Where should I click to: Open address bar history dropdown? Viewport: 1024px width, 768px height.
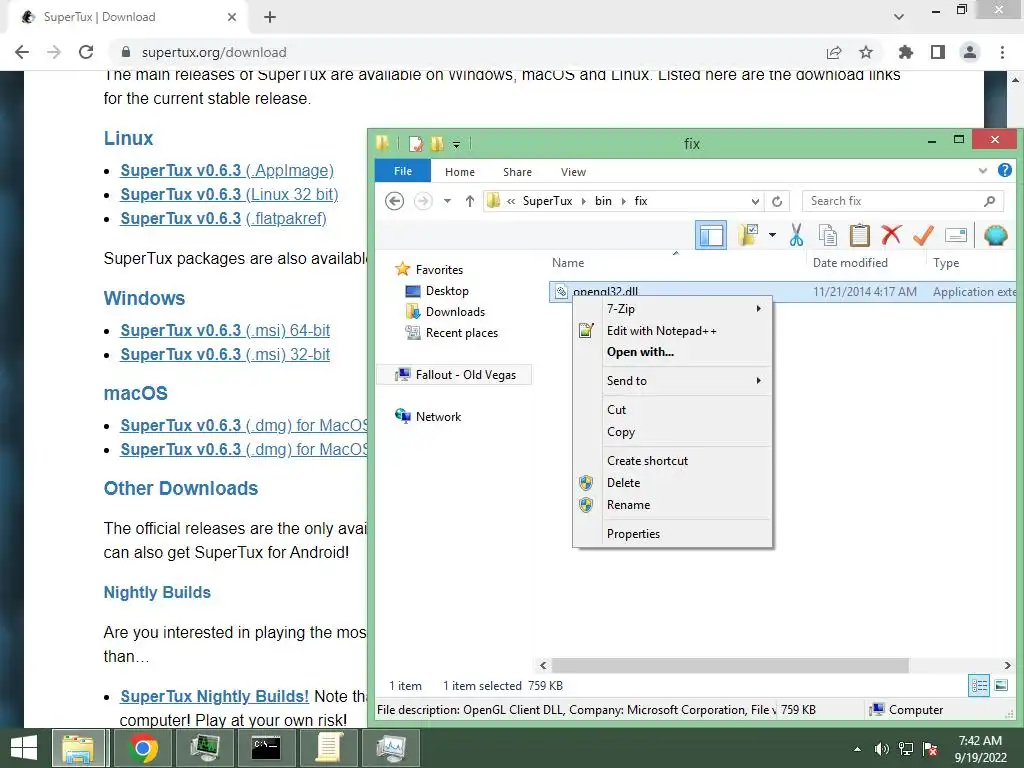[x=755, y=201]
